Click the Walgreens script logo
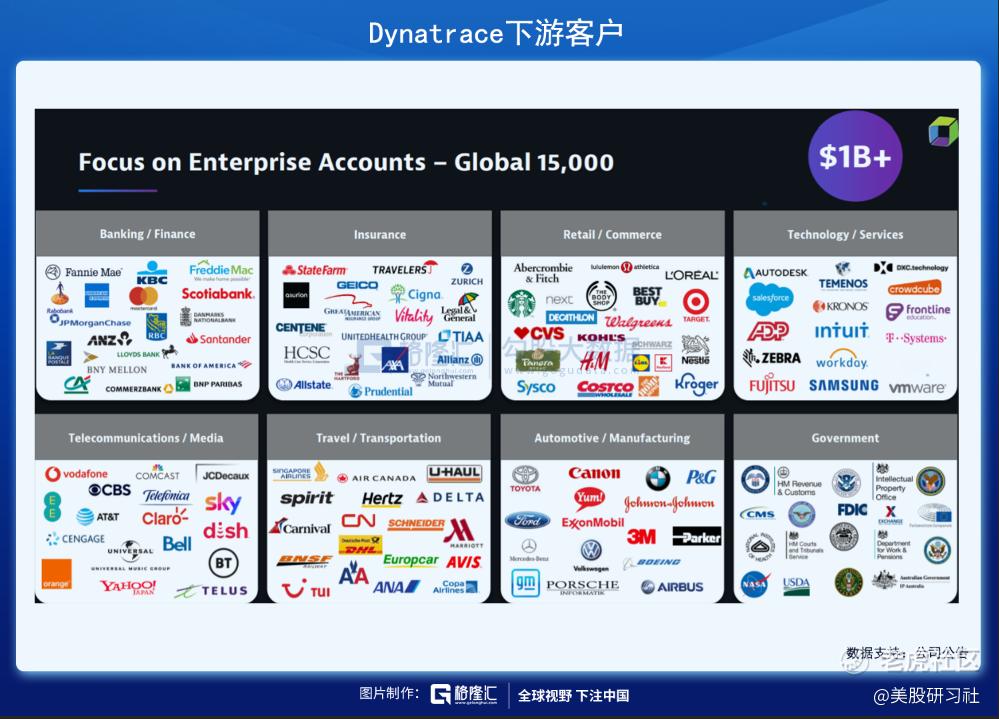The image size is (999, 719). tap(638, 322)
